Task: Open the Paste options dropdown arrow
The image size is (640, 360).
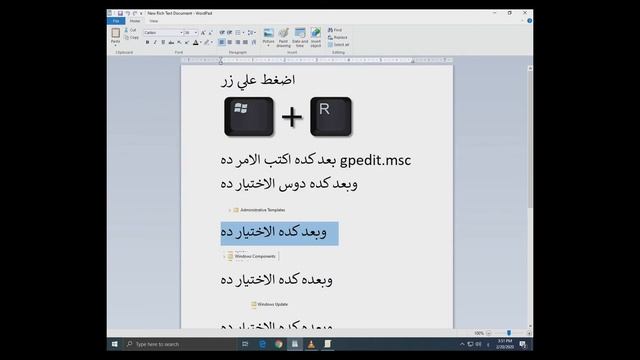Action: 116,45
